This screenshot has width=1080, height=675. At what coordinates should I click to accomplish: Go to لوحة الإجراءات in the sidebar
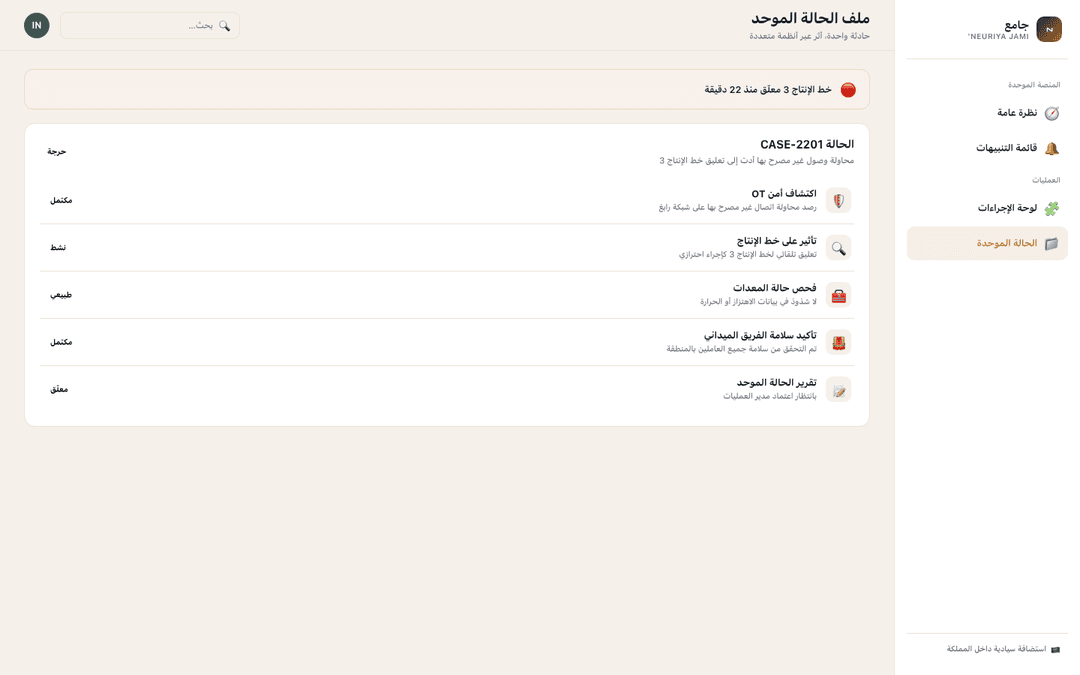point(987,208)
